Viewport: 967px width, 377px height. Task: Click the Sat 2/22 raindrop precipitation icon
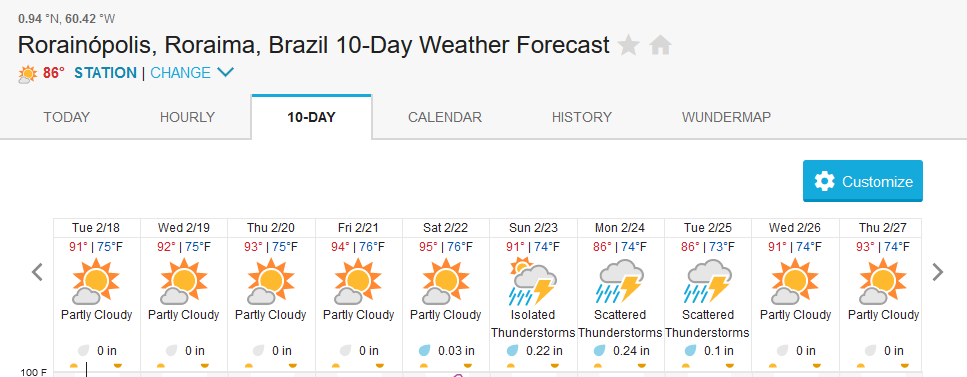pos(425,350)
